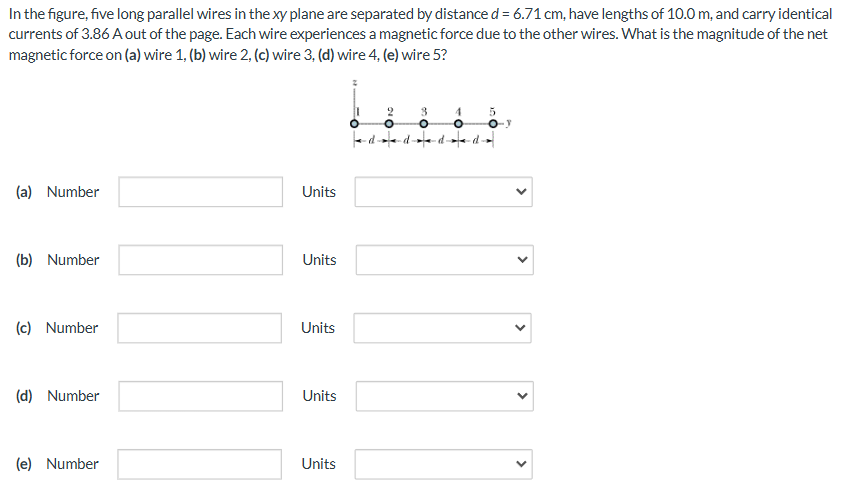
Task: Click the Number input field for part (e)
Action: (200, 464)
